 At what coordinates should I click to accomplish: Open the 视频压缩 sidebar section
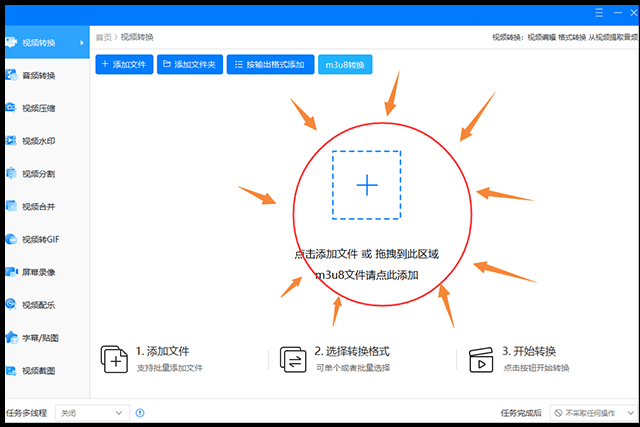point(47,108)
